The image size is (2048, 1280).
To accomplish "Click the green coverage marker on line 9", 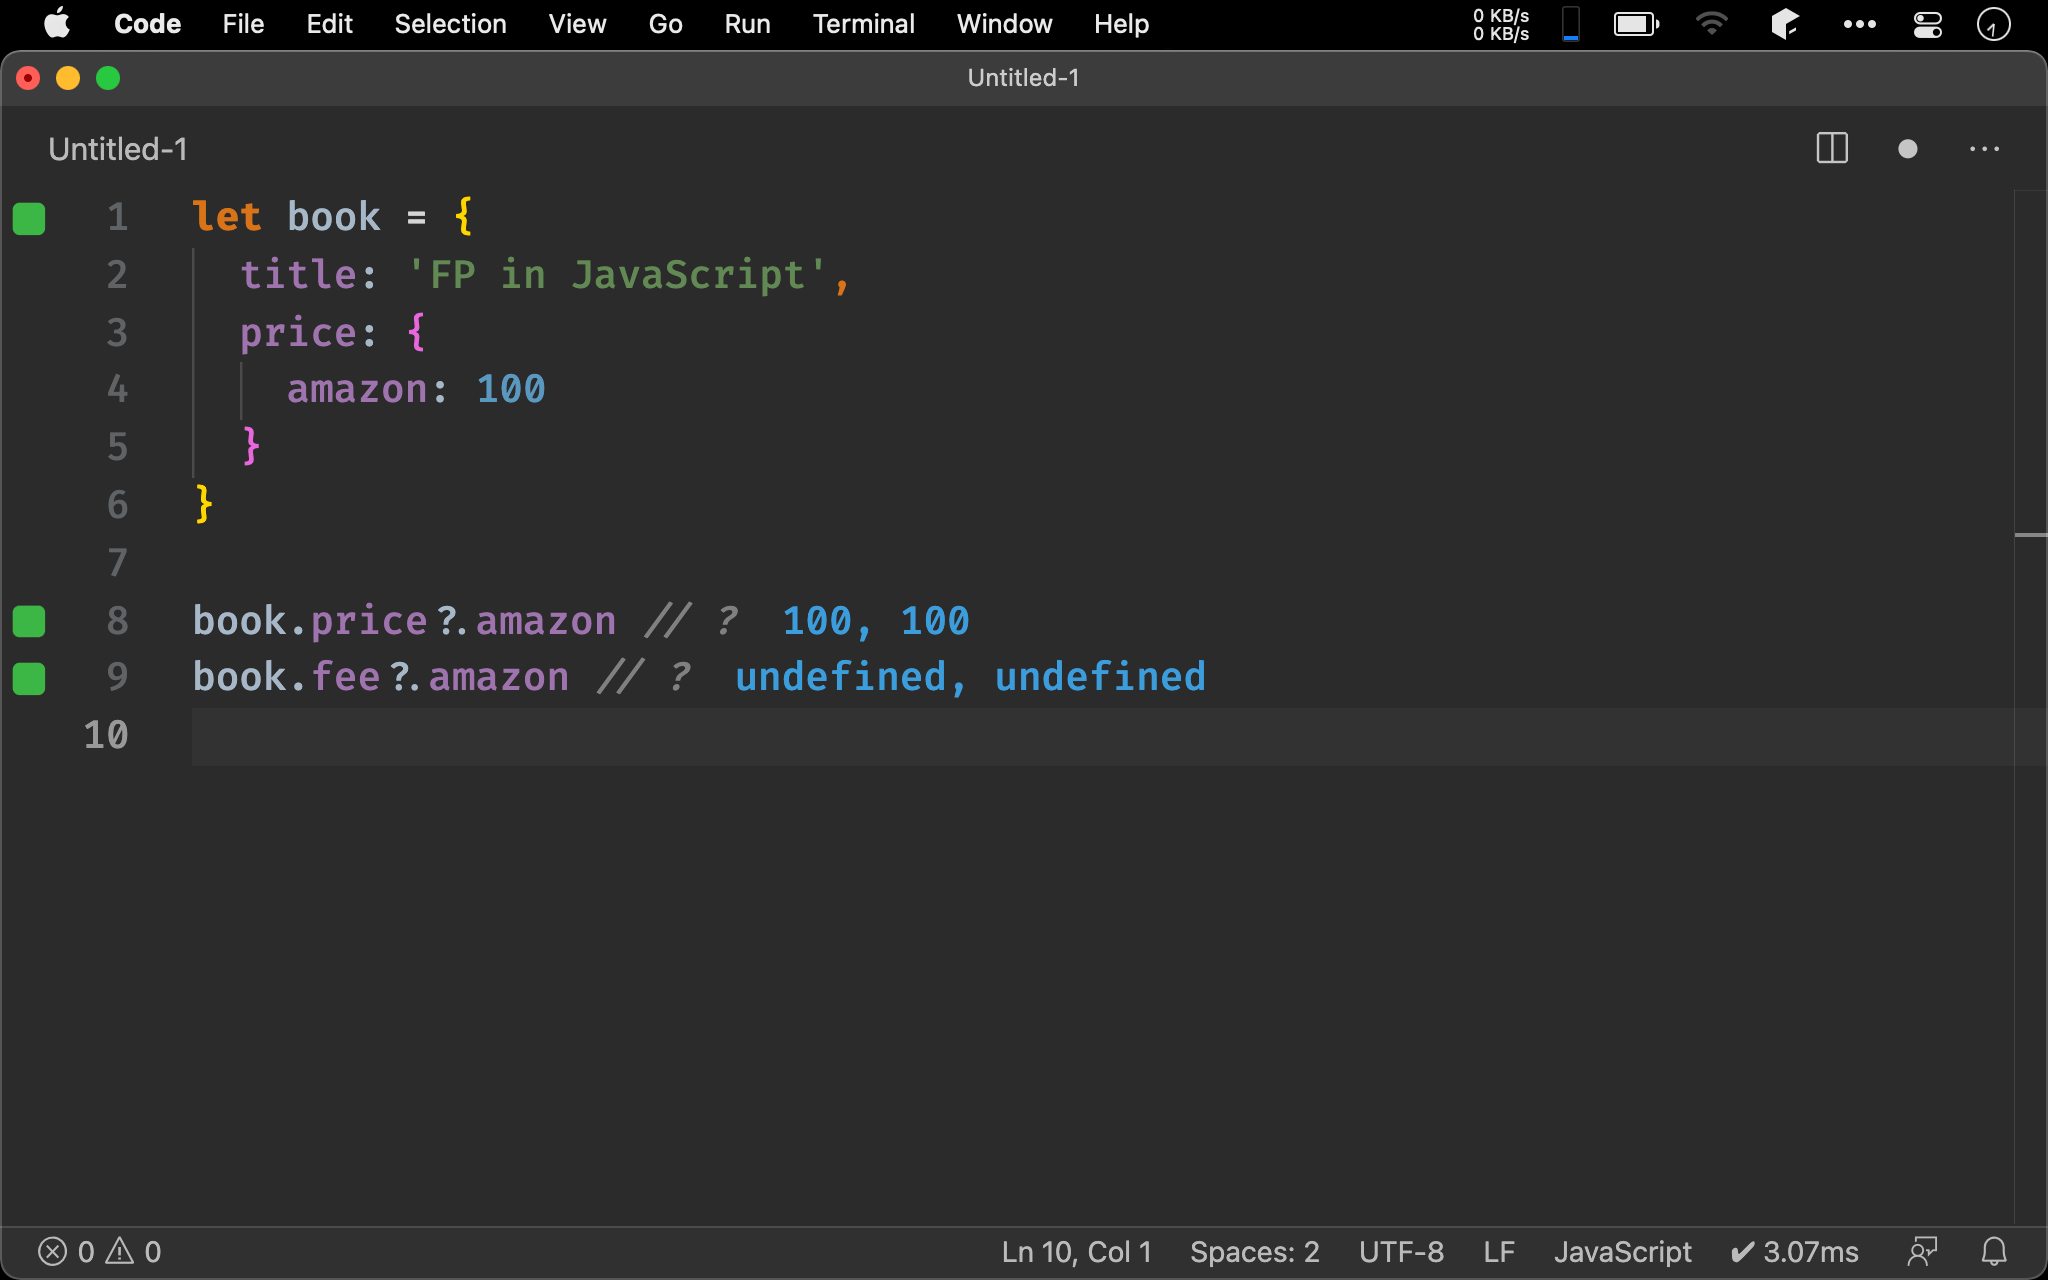I will (x=29, y=678).
